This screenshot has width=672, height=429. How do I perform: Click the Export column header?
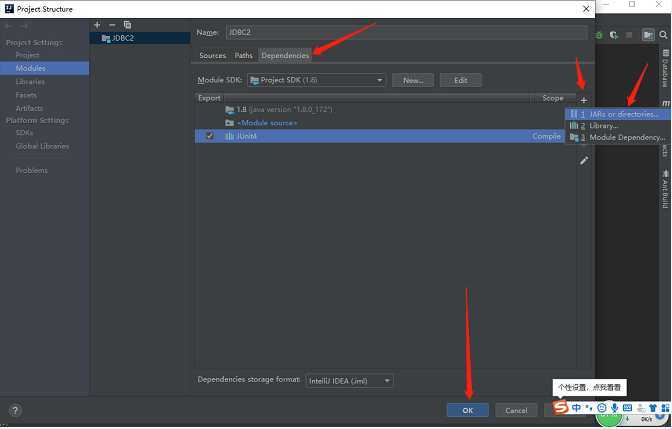click(209, 98)
